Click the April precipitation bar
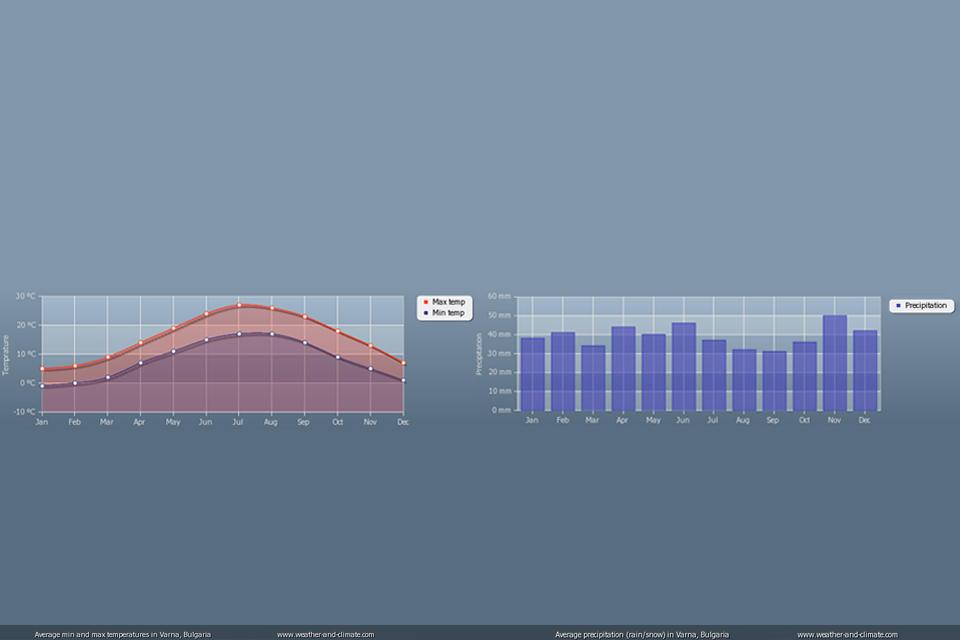Image resolution: width=960 pixels, height=640 pixels. (623, 368)
